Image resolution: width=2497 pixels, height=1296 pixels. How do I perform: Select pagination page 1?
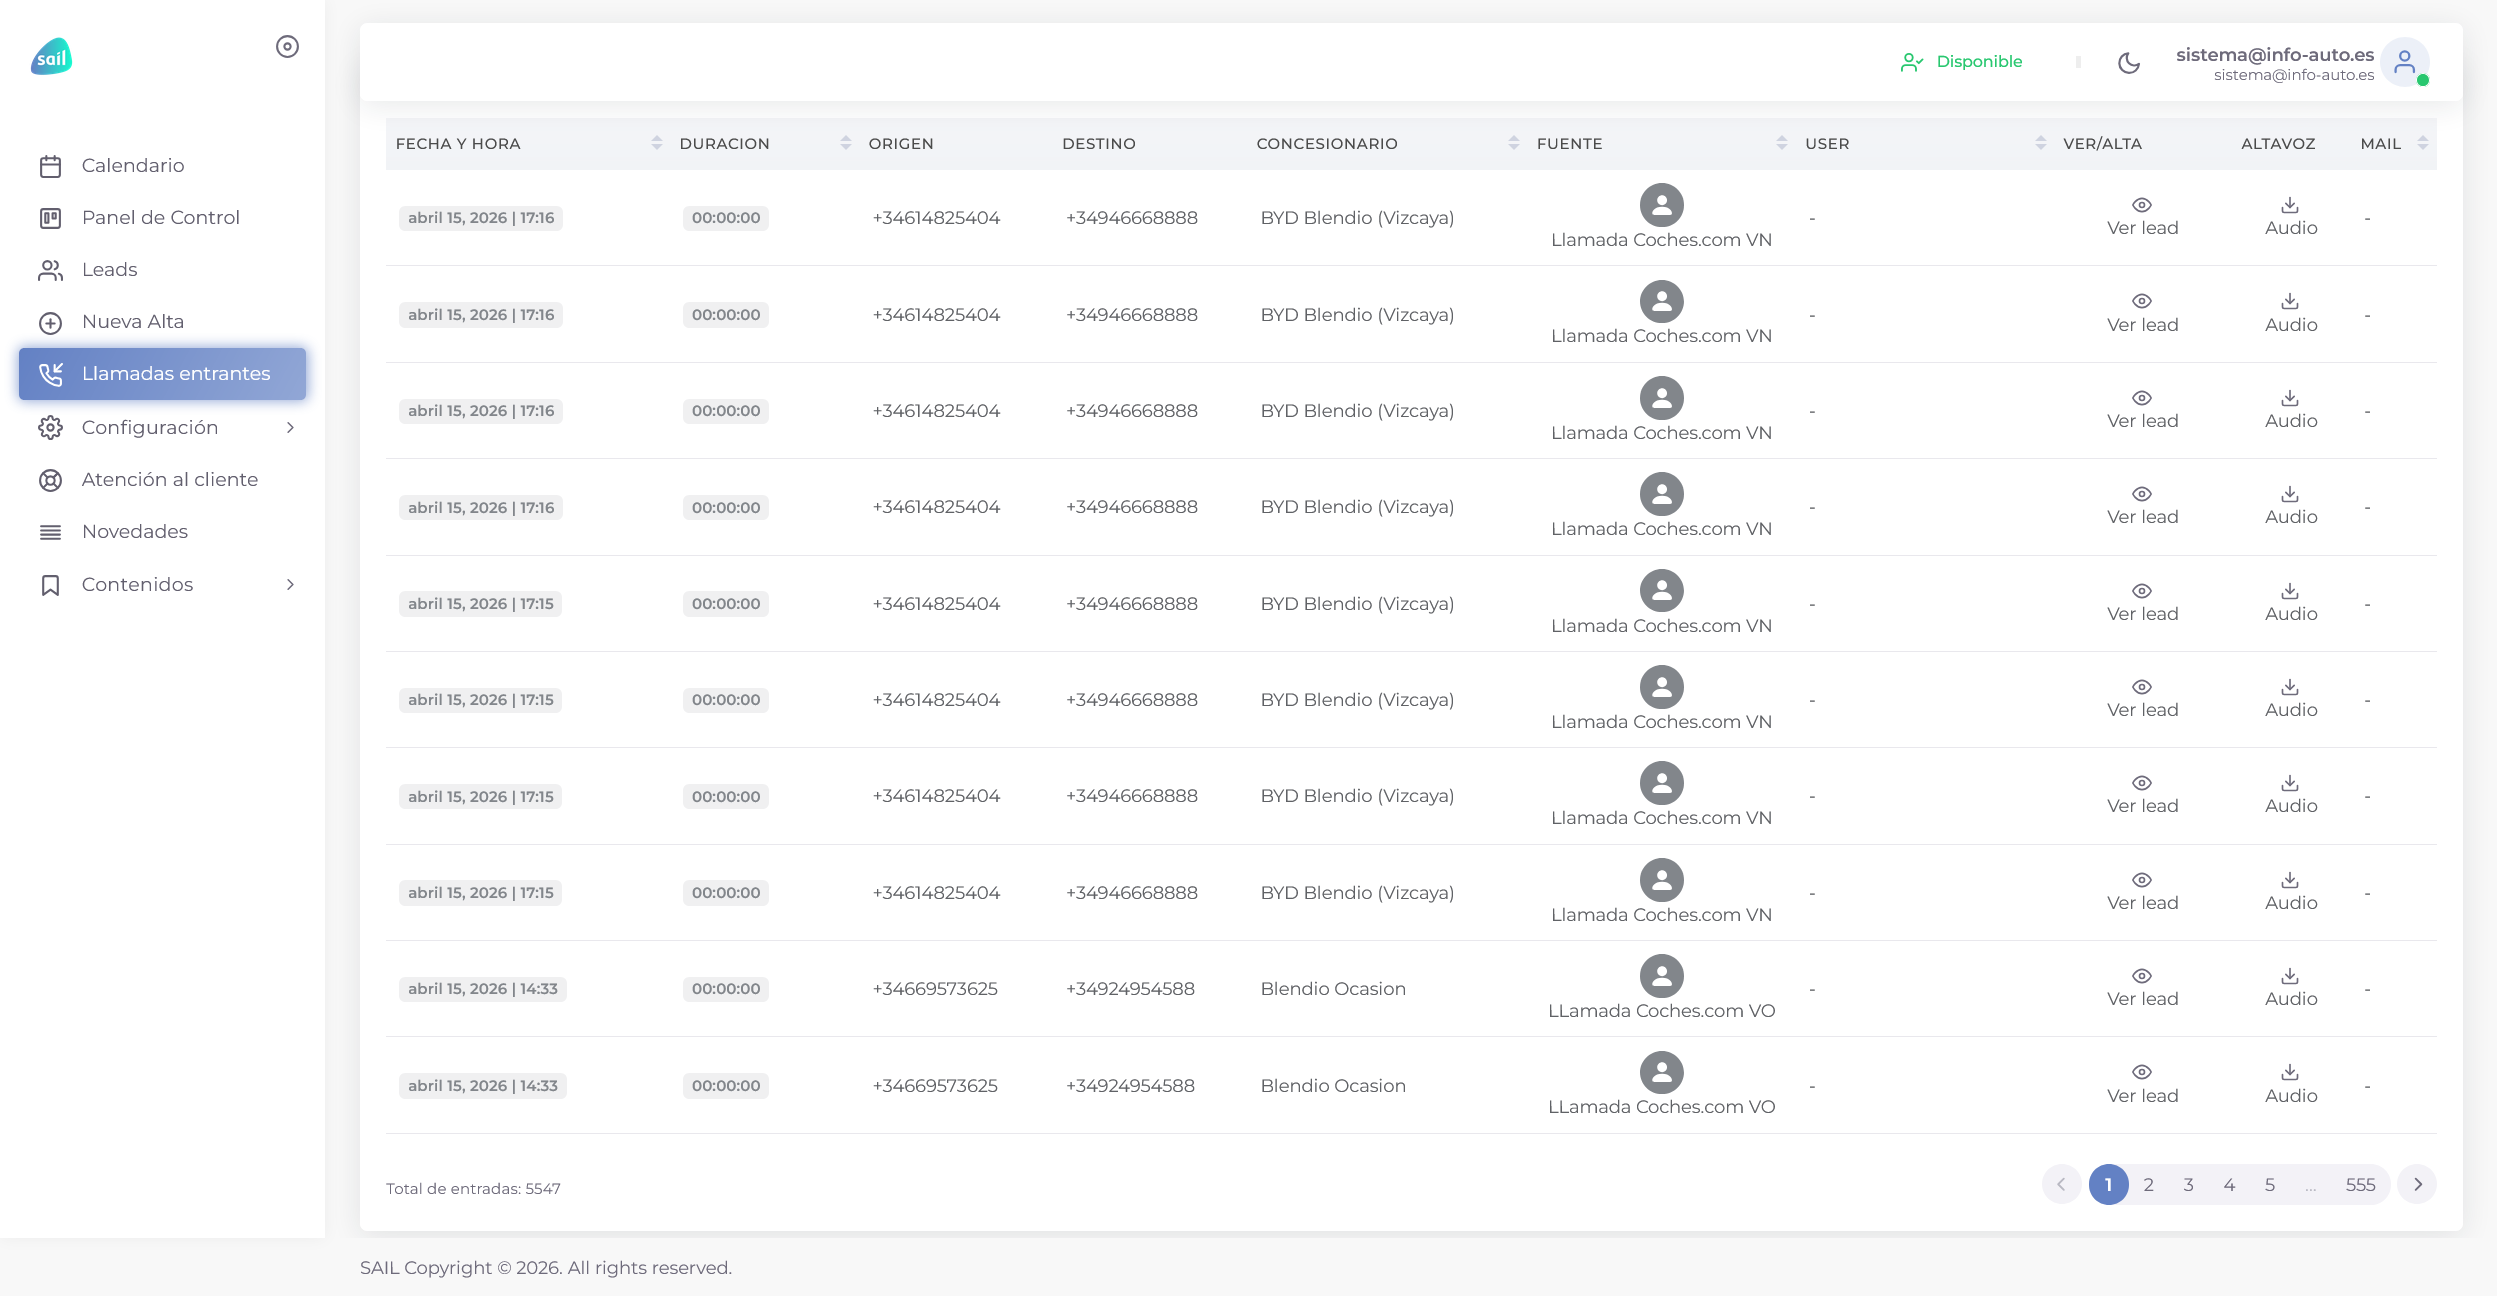(2108, 1185)
